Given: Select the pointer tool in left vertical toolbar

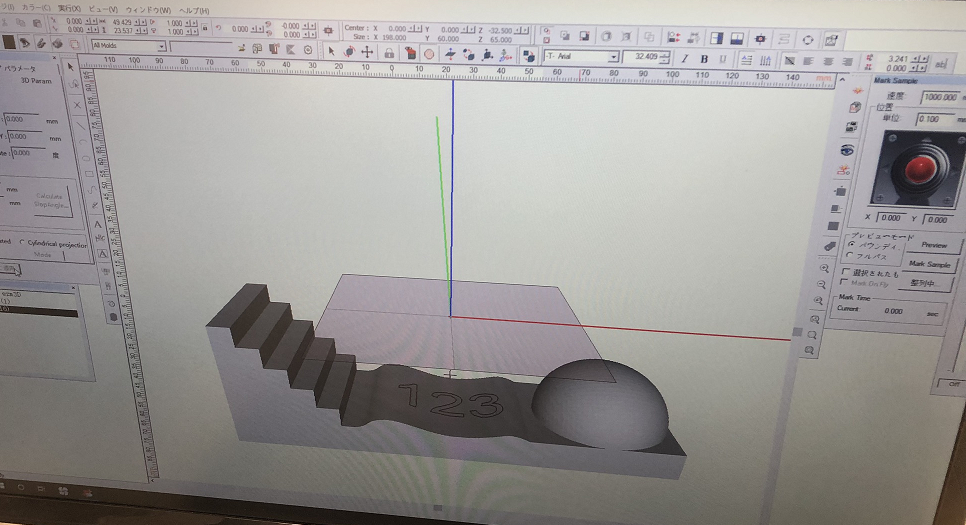Looking at the screenshot, I should click(70, 66).
